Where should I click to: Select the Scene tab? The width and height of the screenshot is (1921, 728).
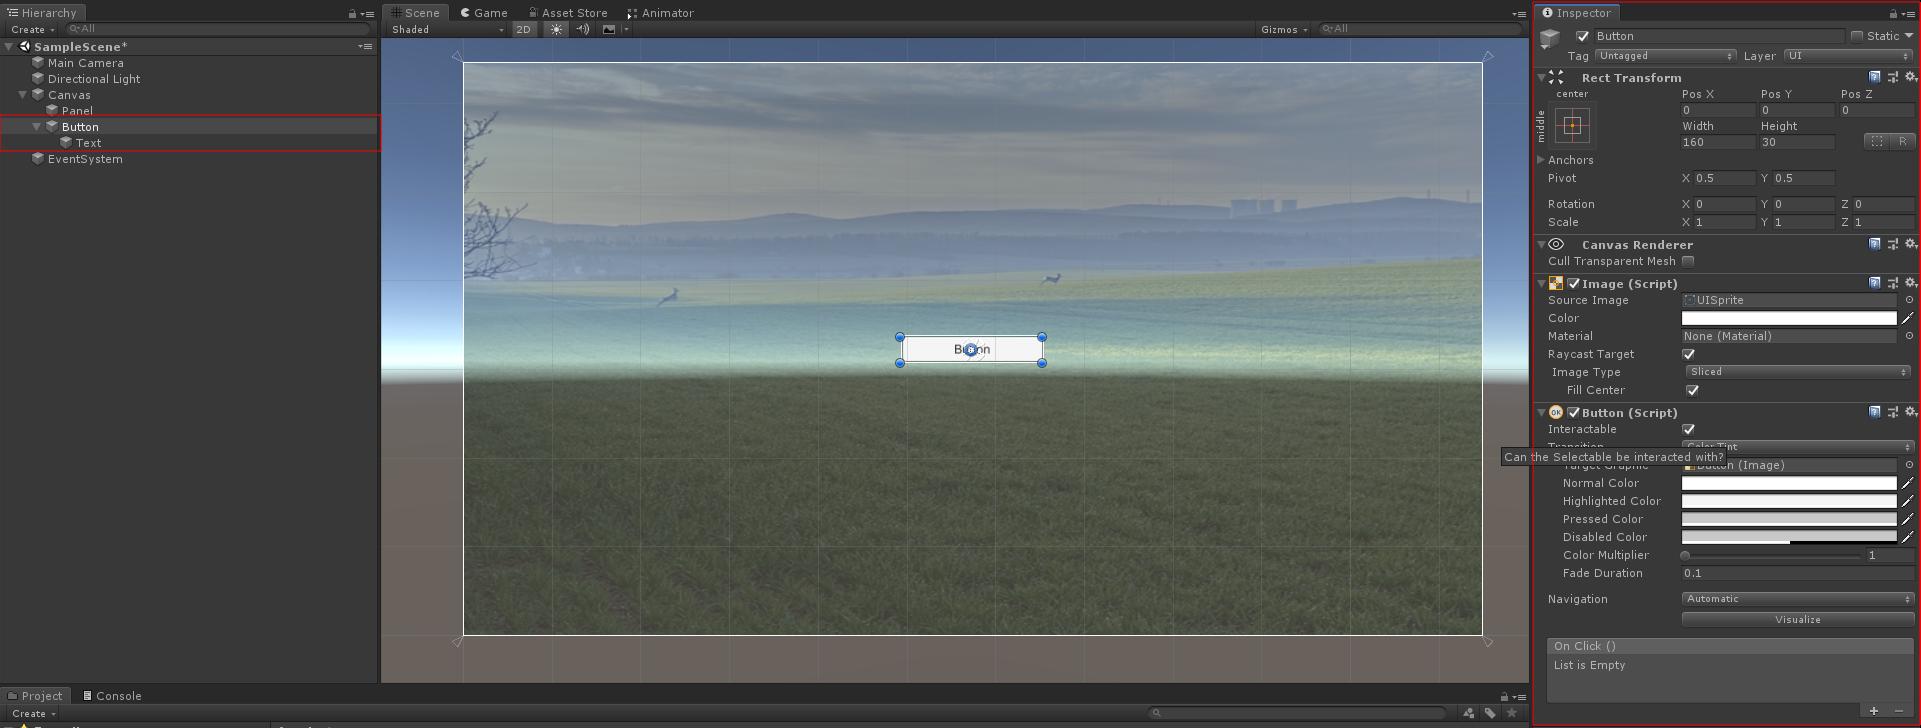pyautogui.click(x=416, y=13)
